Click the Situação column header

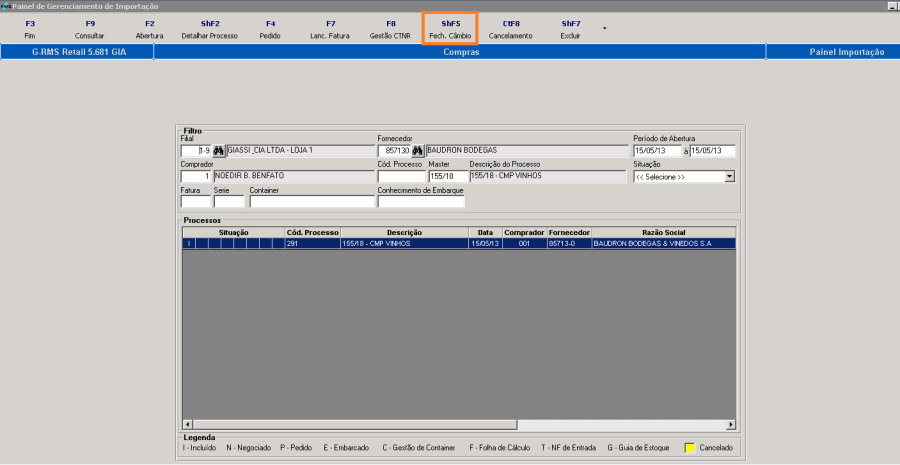coord(234,232)
